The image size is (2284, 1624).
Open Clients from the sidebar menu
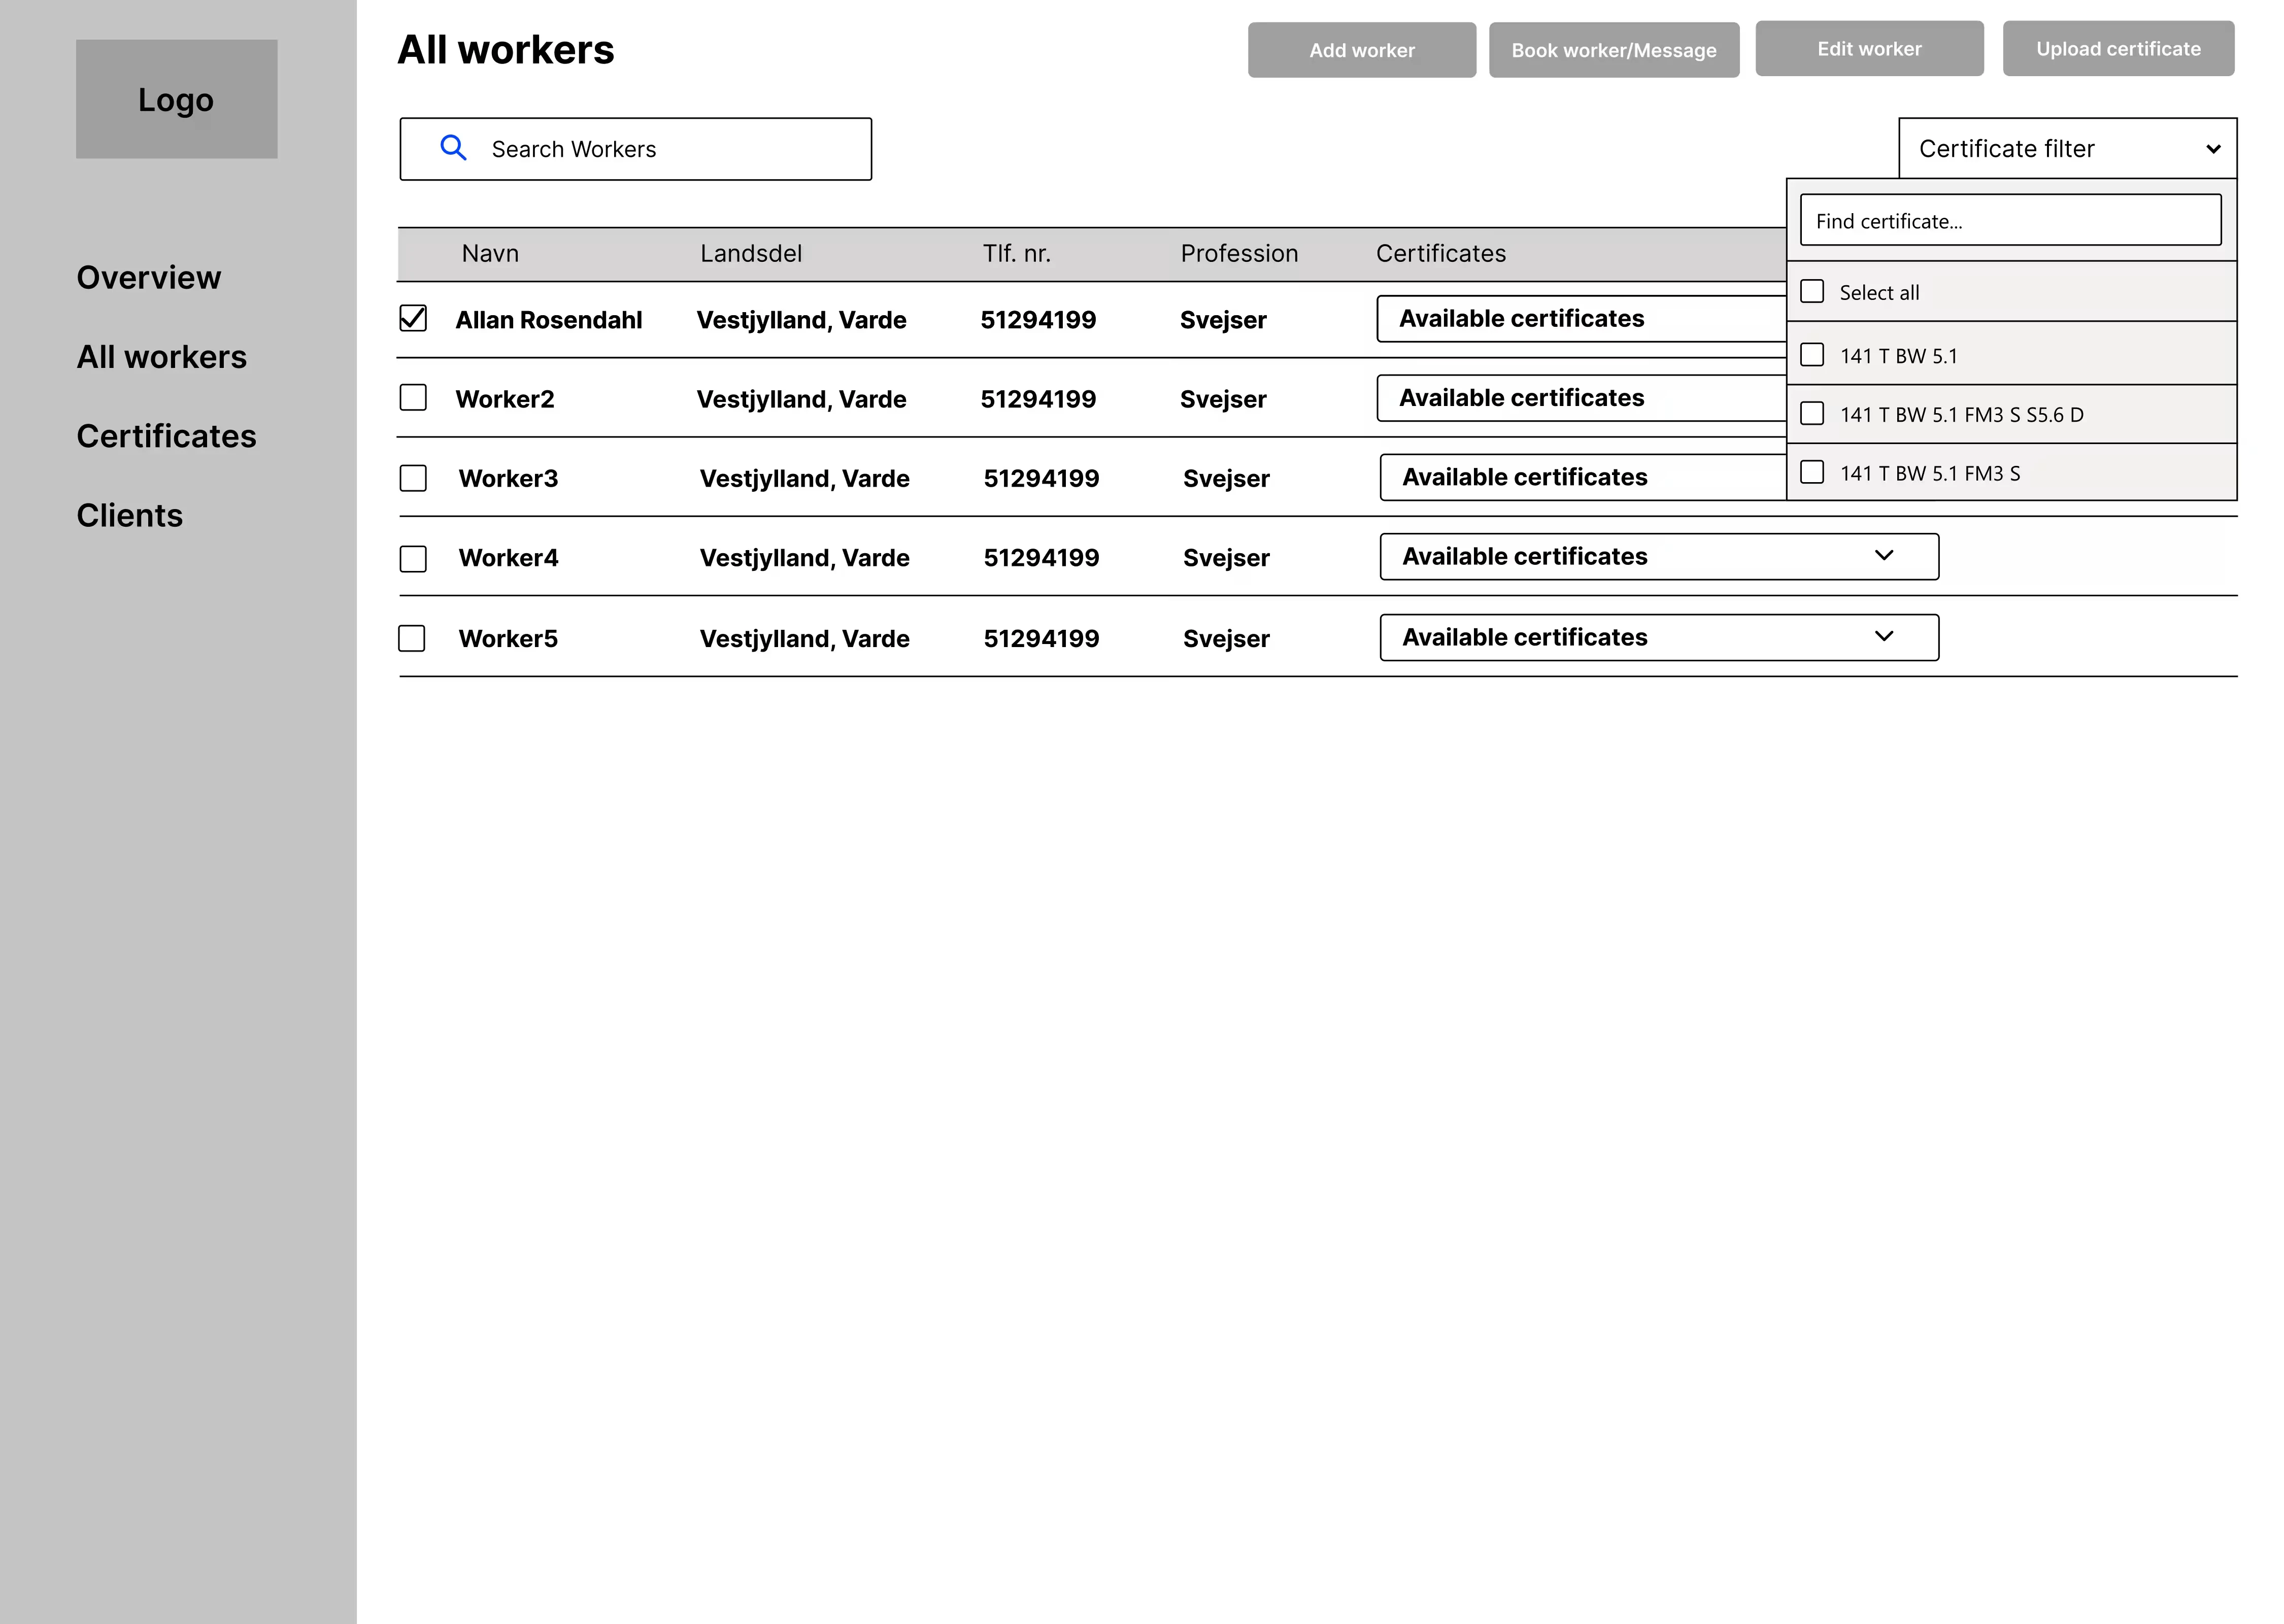click(x=130, y=515)
